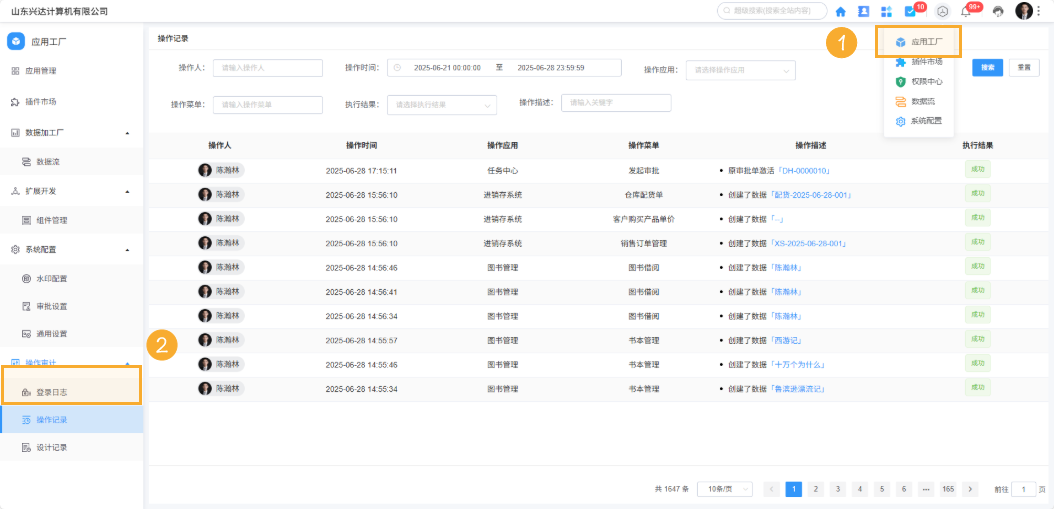The height and width of the screenshot is (509, 1054).
Task: Open the notification bell with 99+ badge
Action: 966,11
